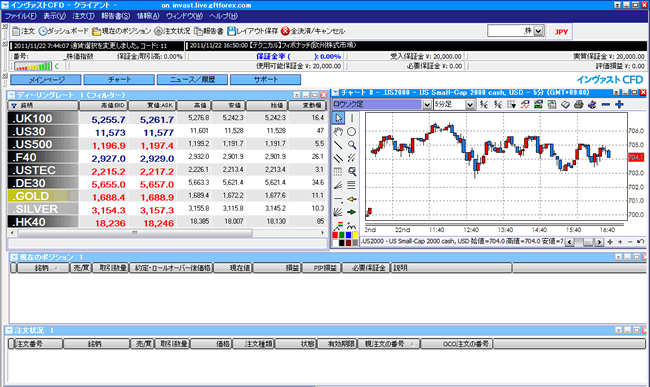
Task: Click 全決済/キャンセル close-all button
Action: tap(313, 31)
